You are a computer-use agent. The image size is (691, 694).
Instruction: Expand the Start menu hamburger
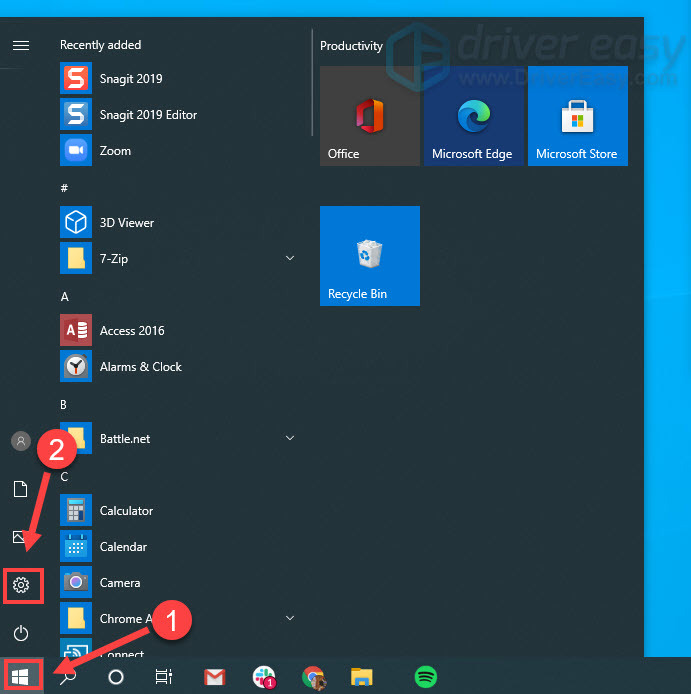tap(21, 45)
